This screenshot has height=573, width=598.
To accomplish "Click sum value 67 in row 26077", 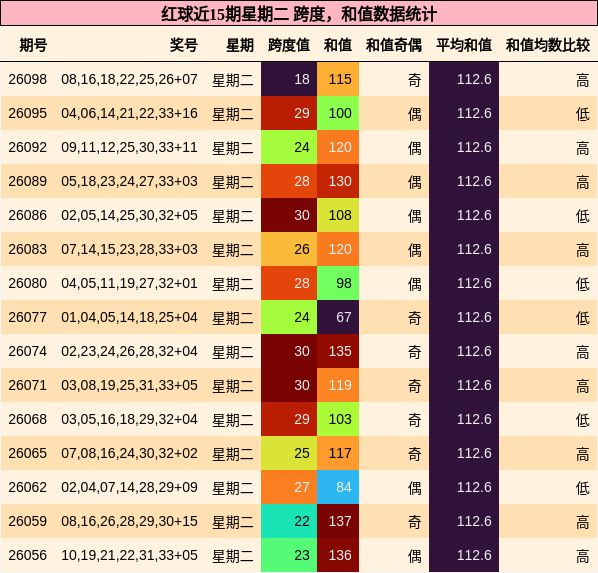I will (x=338, y=317).
